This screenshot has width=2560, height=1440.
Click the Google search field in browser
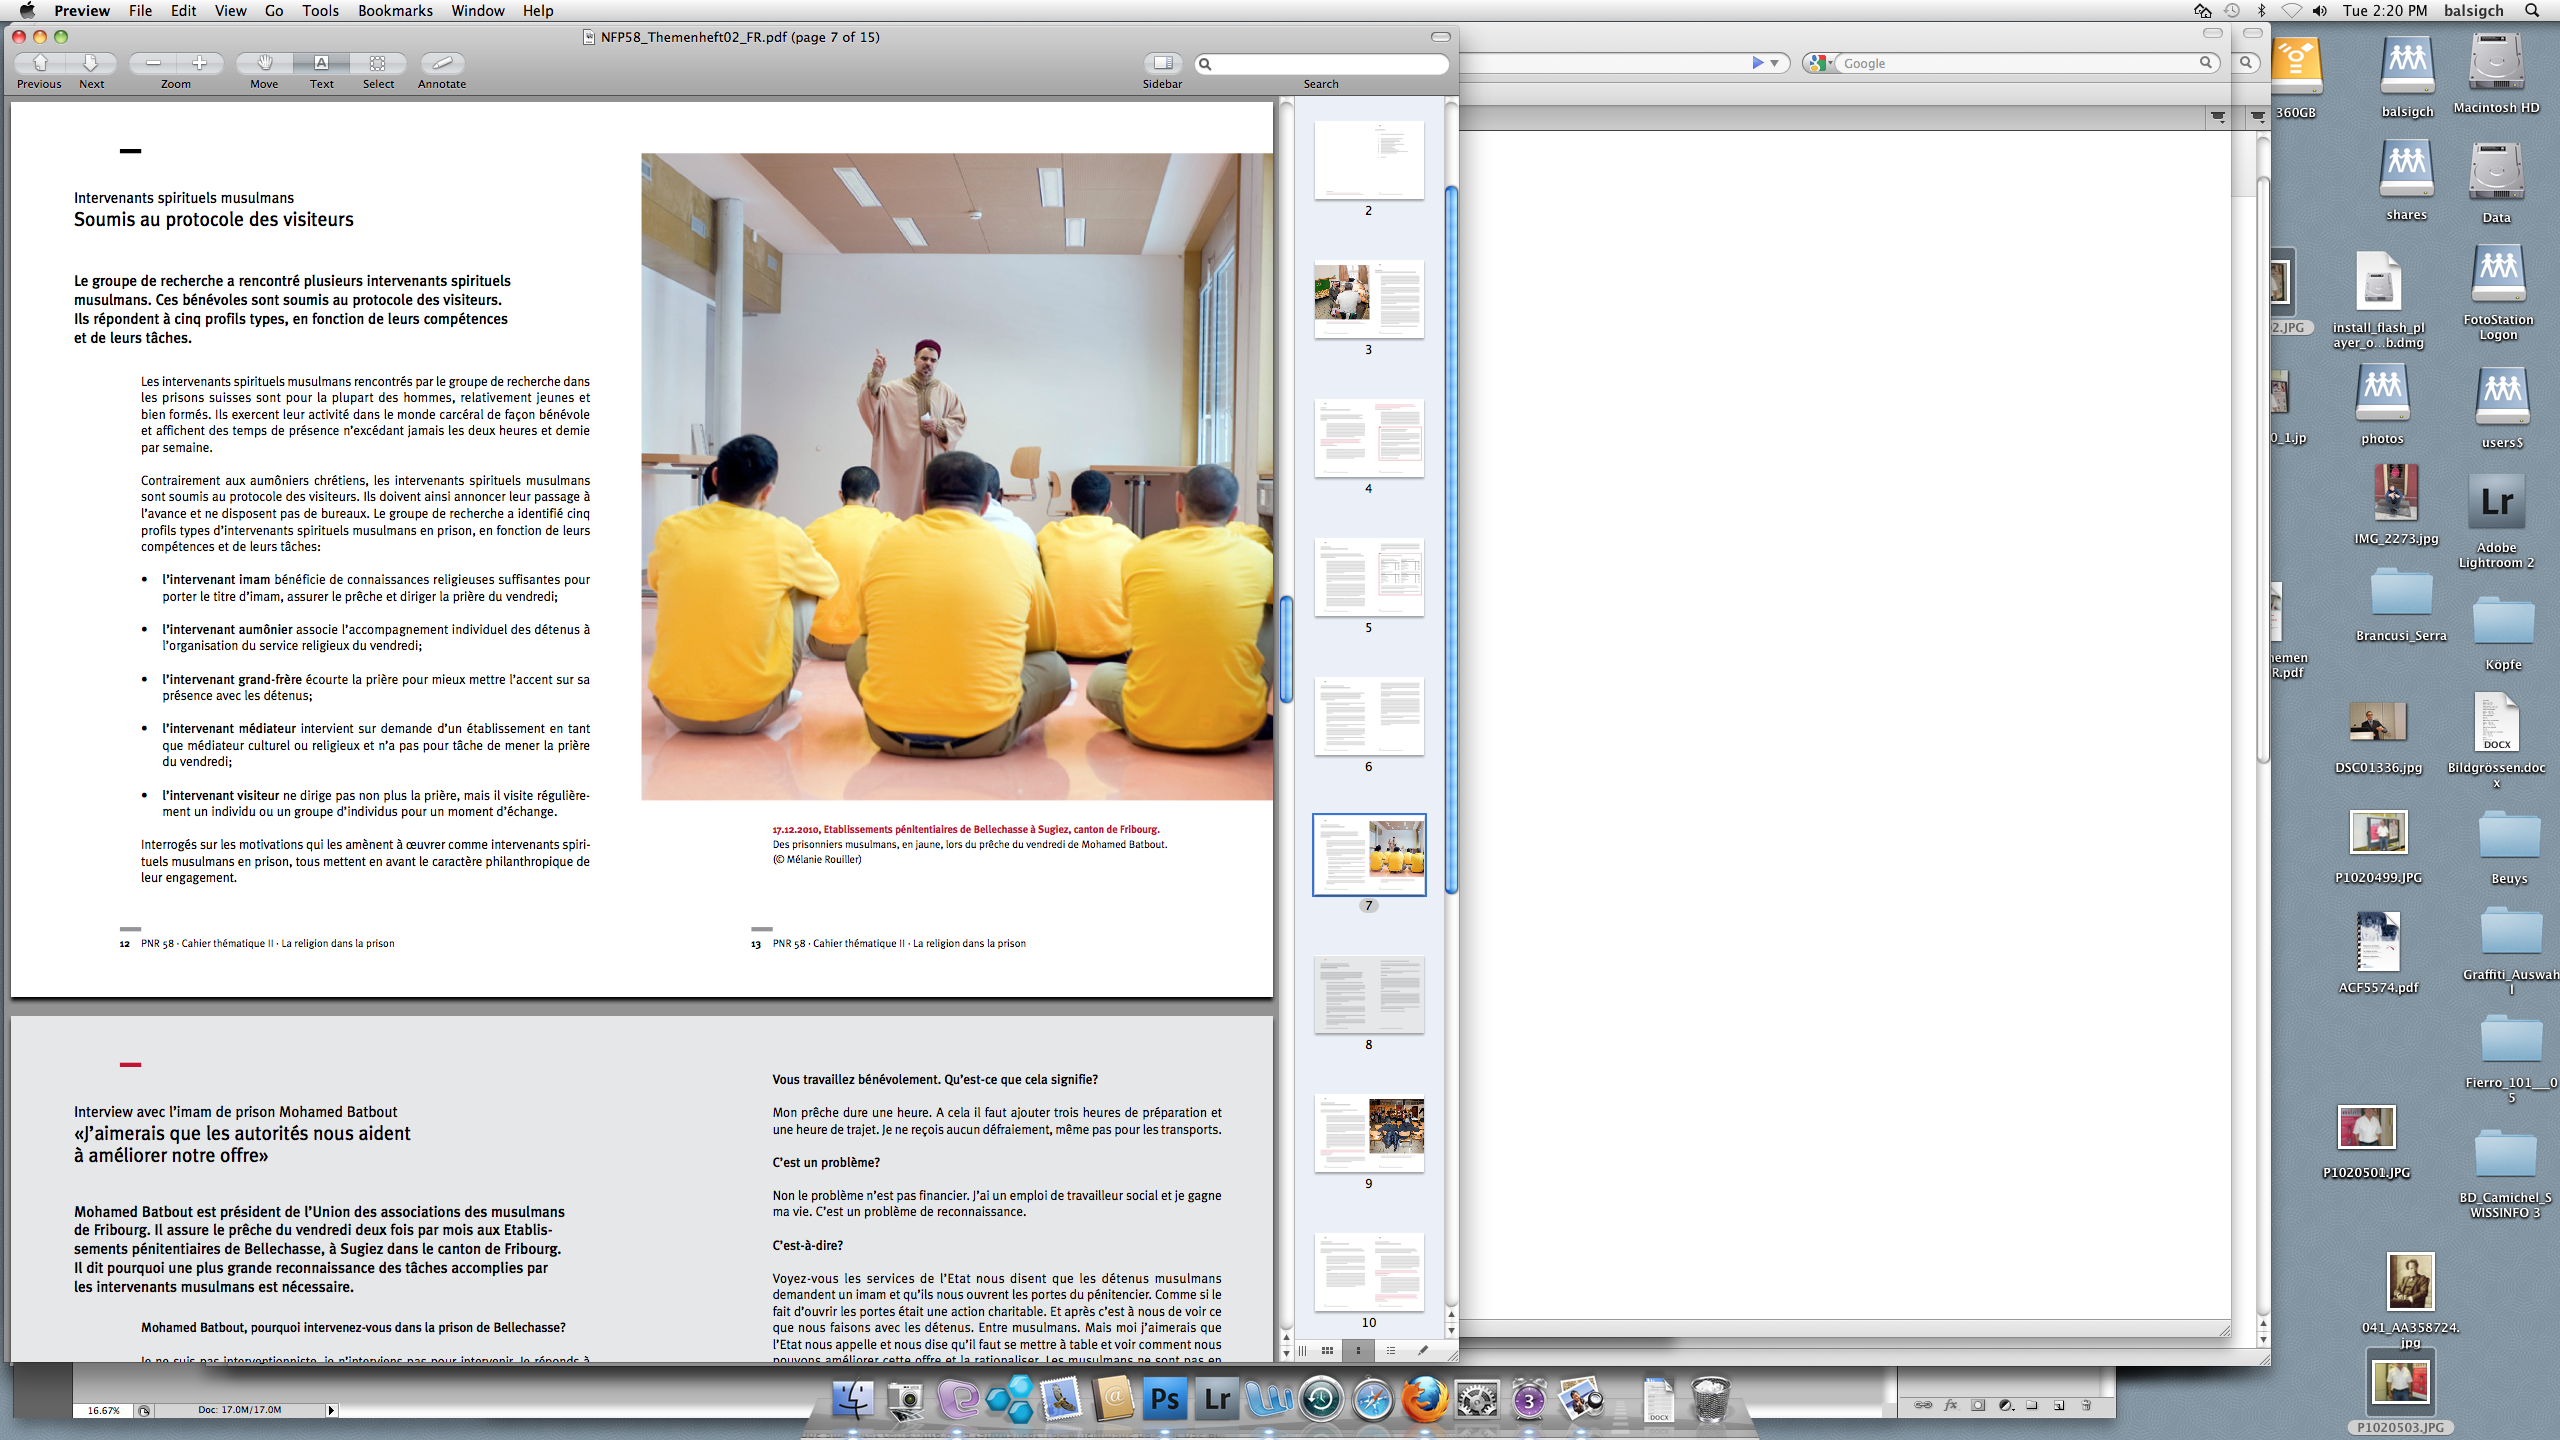click(2020, 63)
